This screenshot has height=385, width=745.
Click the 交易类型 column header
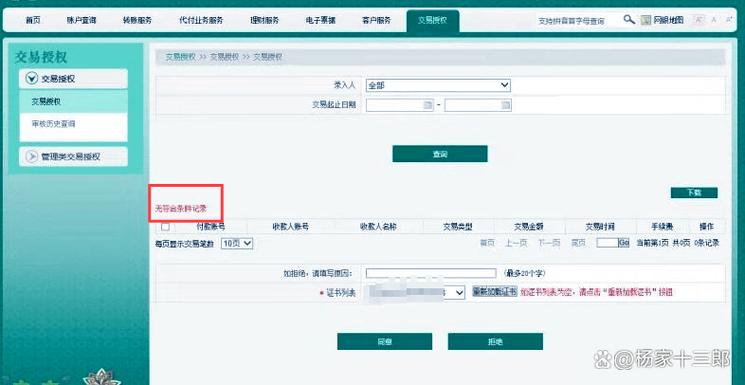tap(458, 227)
